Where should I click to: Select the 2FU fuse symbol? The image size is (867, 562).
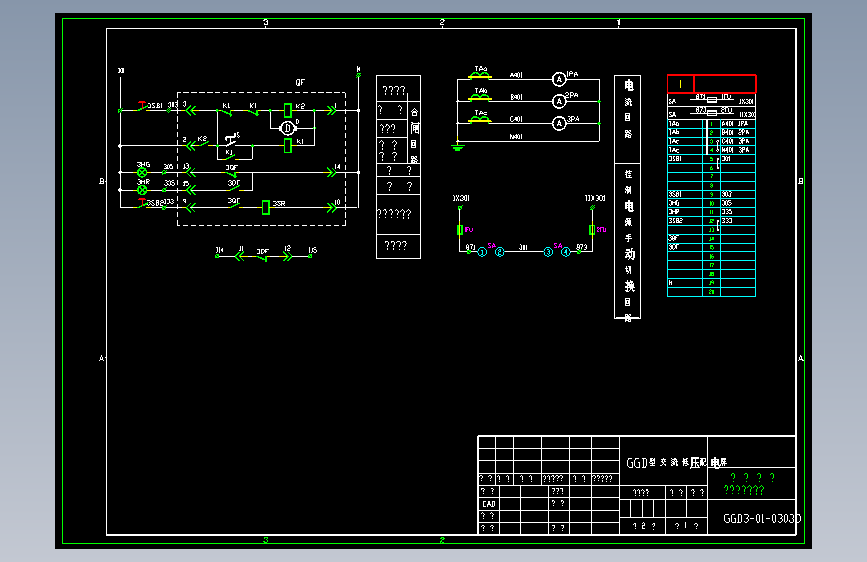592,230
